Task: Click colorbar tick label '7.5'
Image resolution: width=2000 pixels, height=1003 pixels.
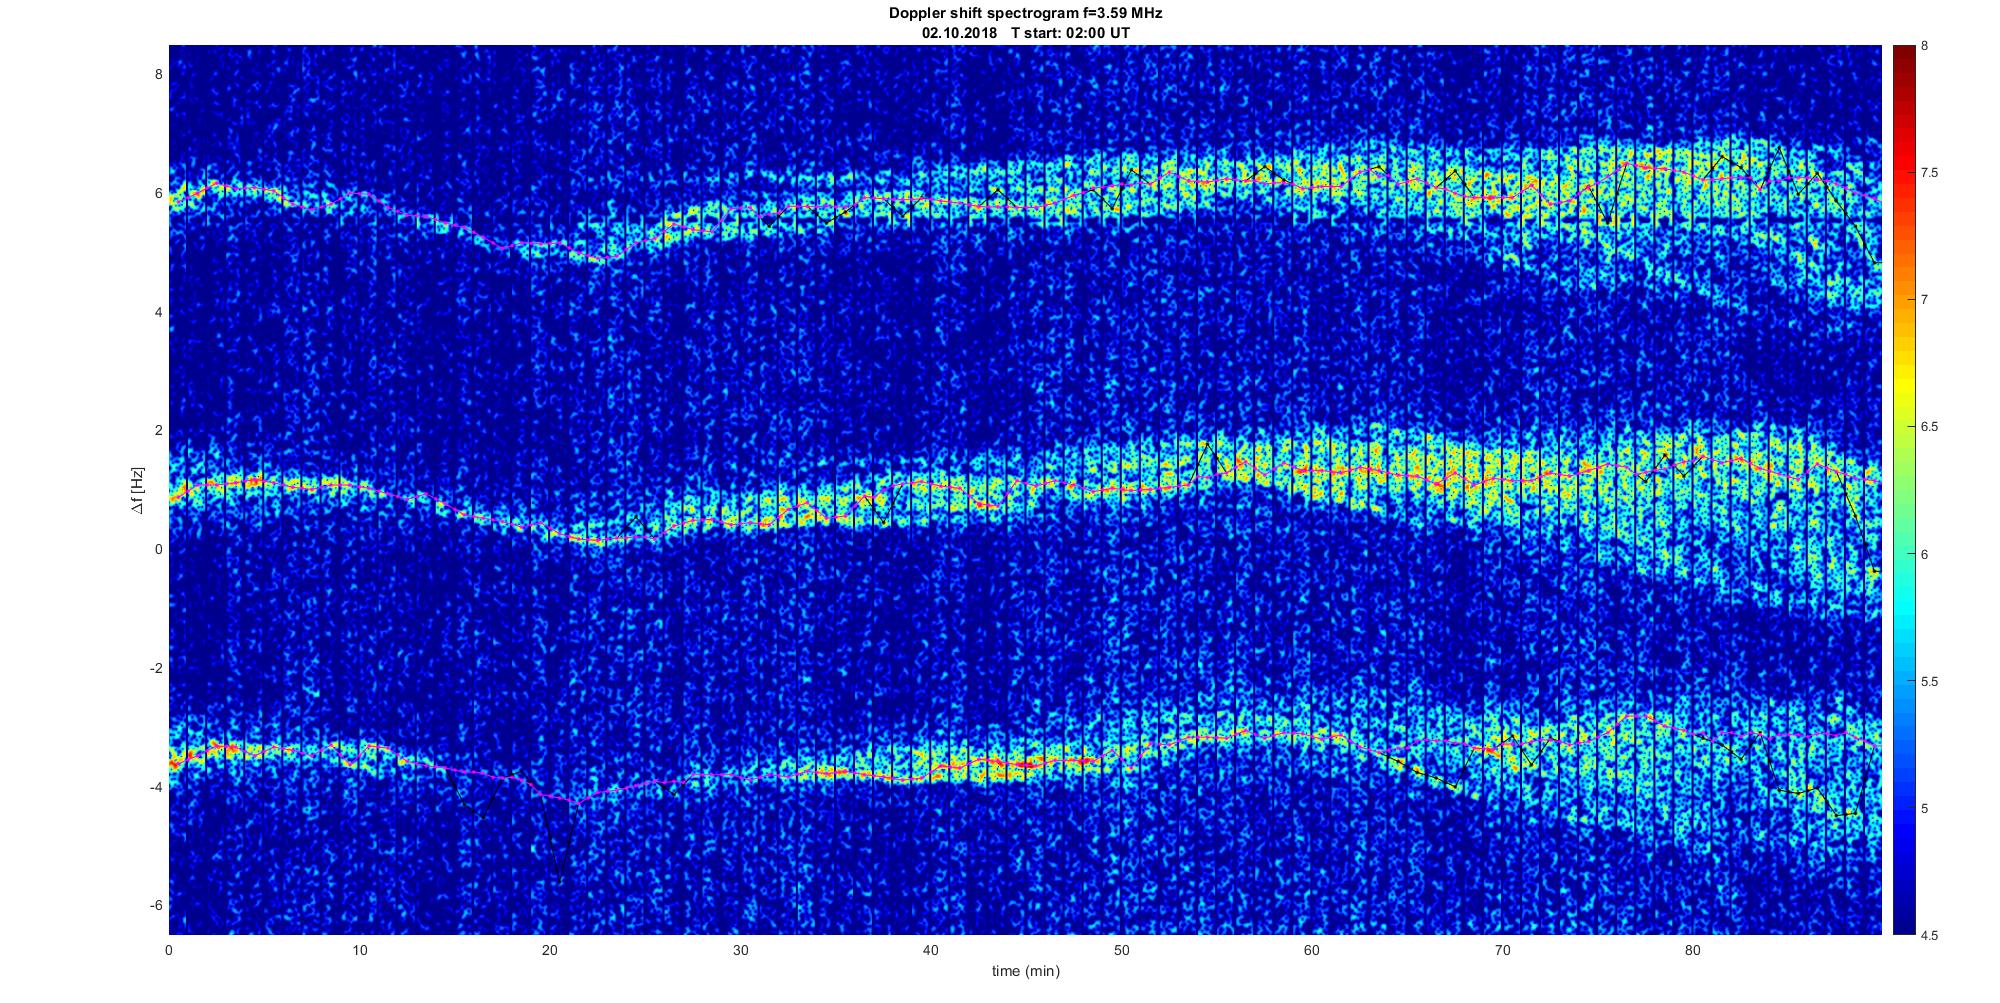Action: click(1930, 173)
